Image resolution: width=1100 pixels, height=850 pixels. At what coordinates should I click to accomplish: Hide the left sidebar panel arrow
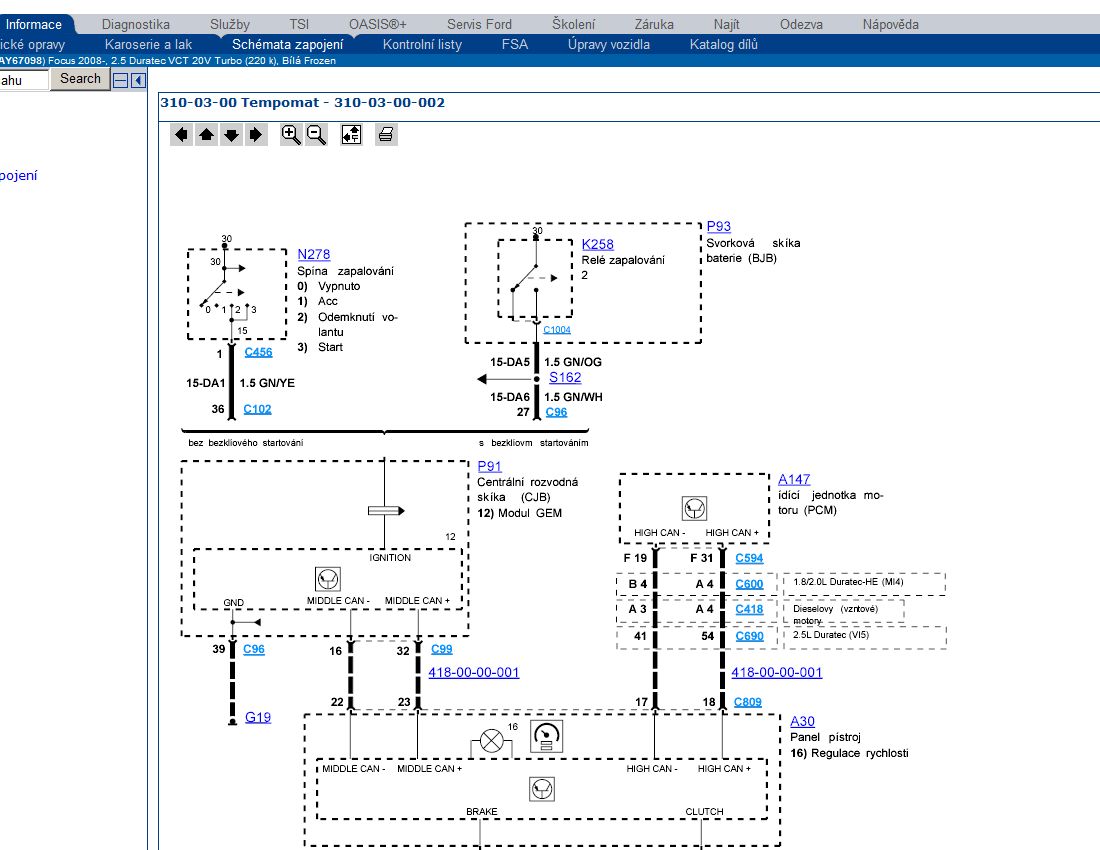click(138, 80)
